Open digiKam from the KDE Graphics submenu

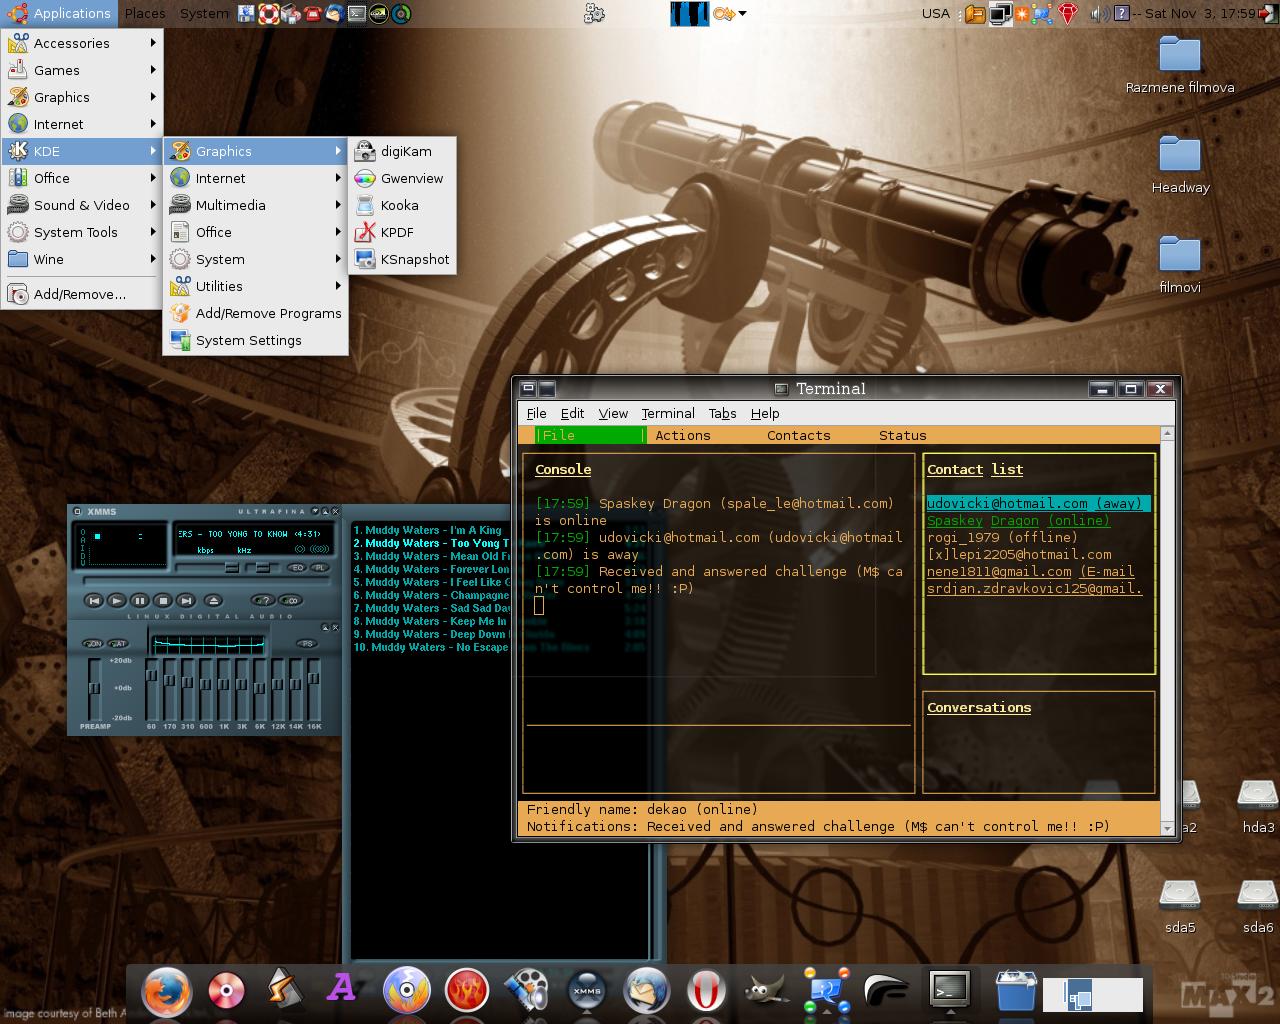point(405,151)
